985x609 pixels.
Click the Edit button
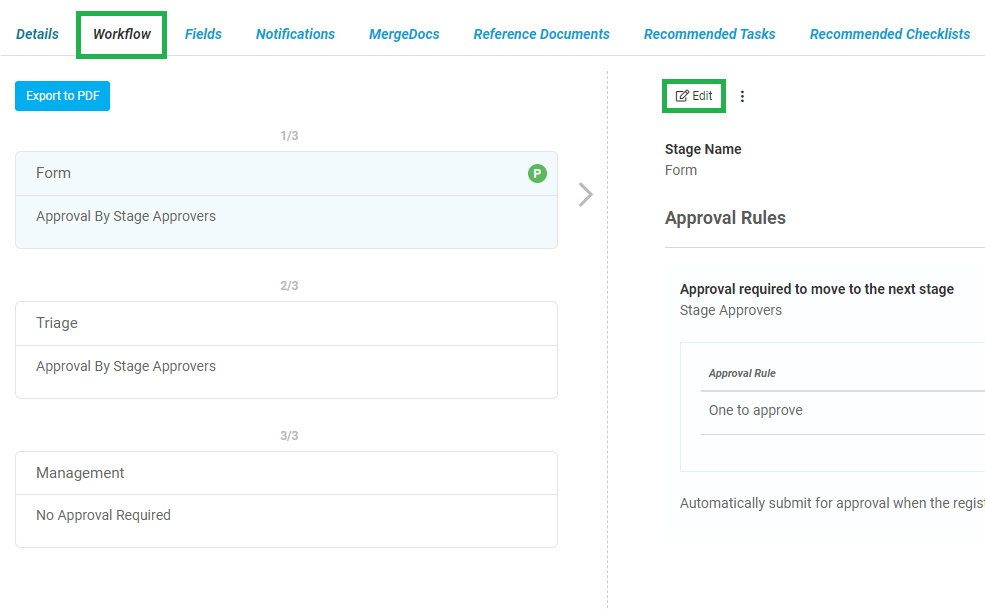click(693, 96)
